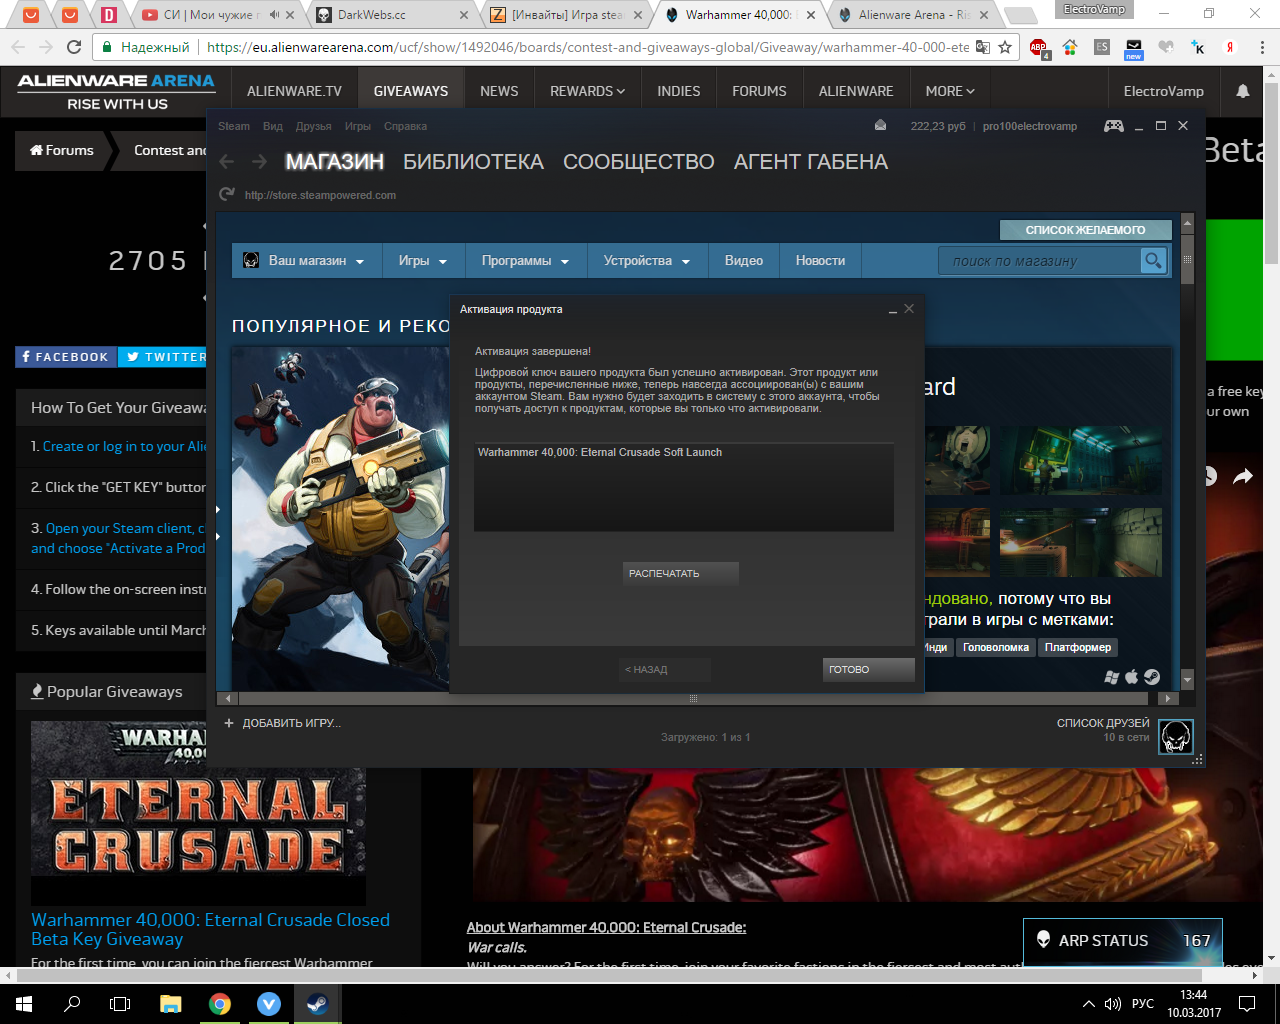Viewport: 1280px width, 1024px height.
Task: Reload the Steam store page
Action: [227, 195]
